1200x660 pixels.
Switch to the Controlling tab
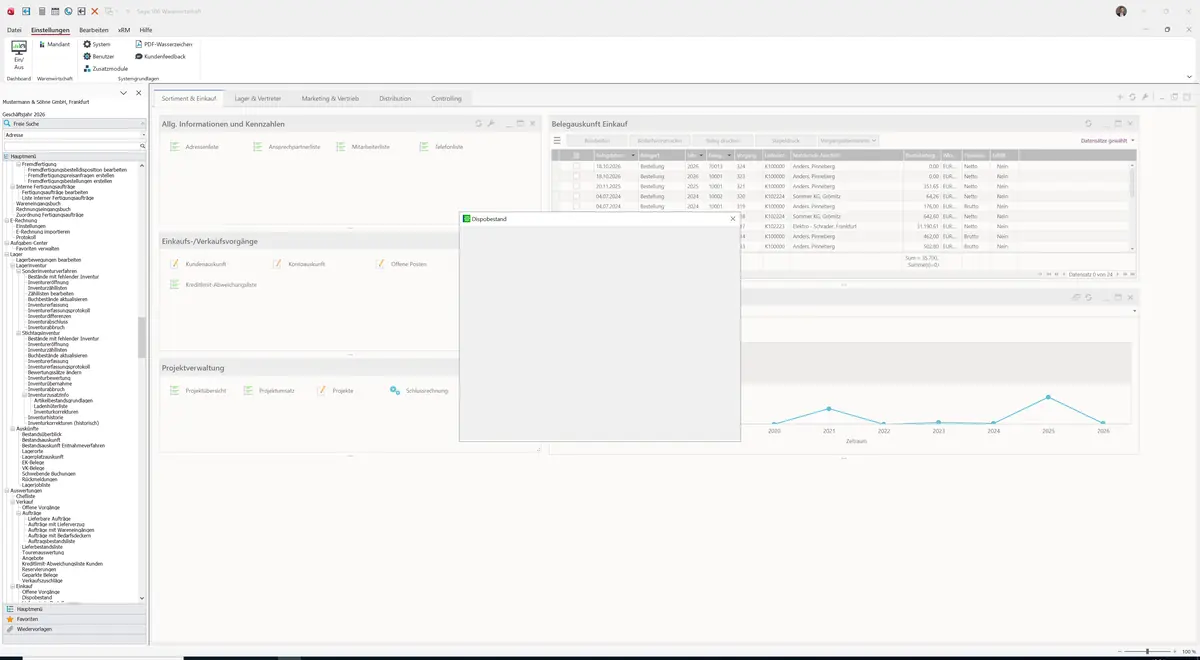coord(447,99)
